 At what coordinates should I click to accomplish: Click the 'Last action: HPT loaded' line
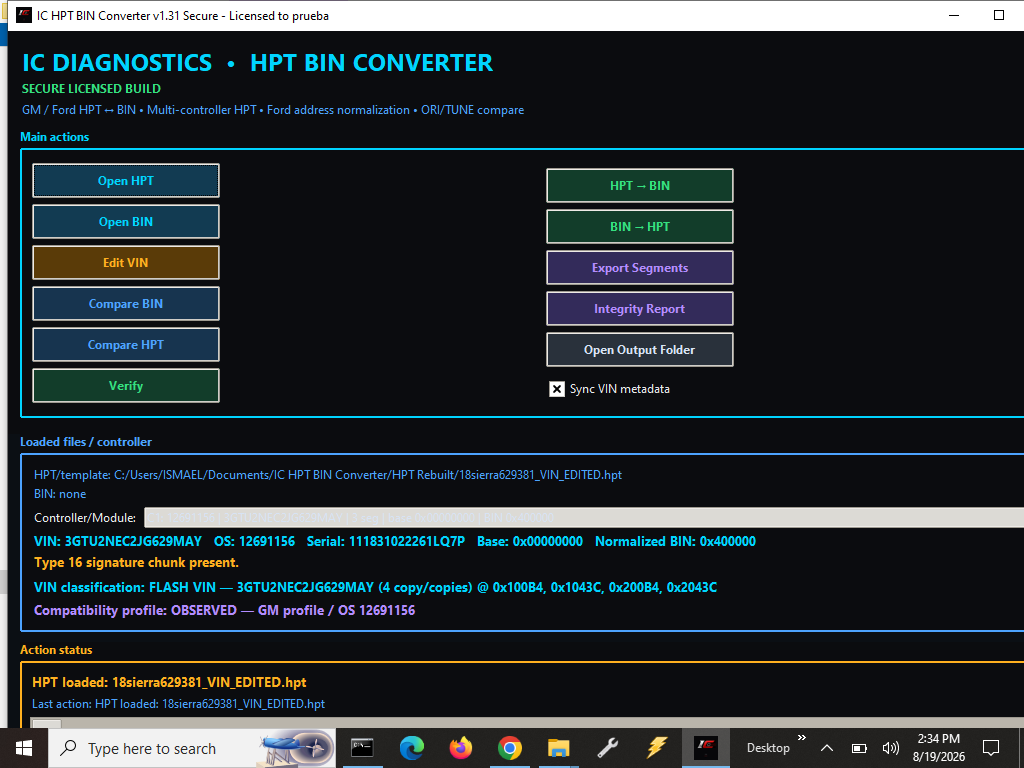click(x=178, y=704)
